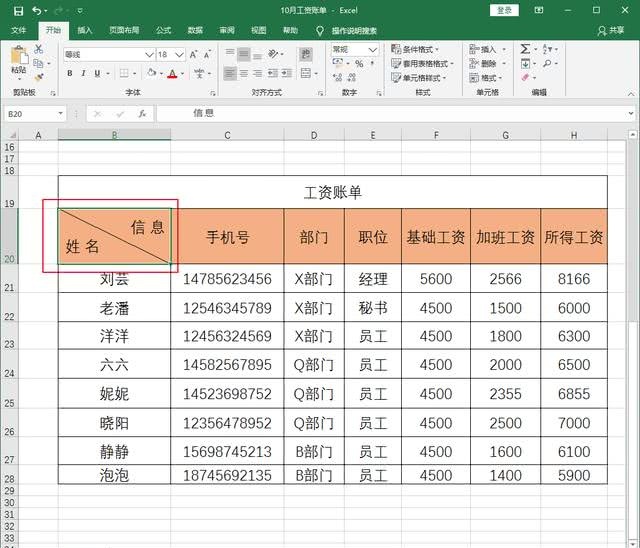The width and height of the screenshot is (640, 548).
Task: Open the Name Box dropdown arrow
Action: click(x=60, y=113)
